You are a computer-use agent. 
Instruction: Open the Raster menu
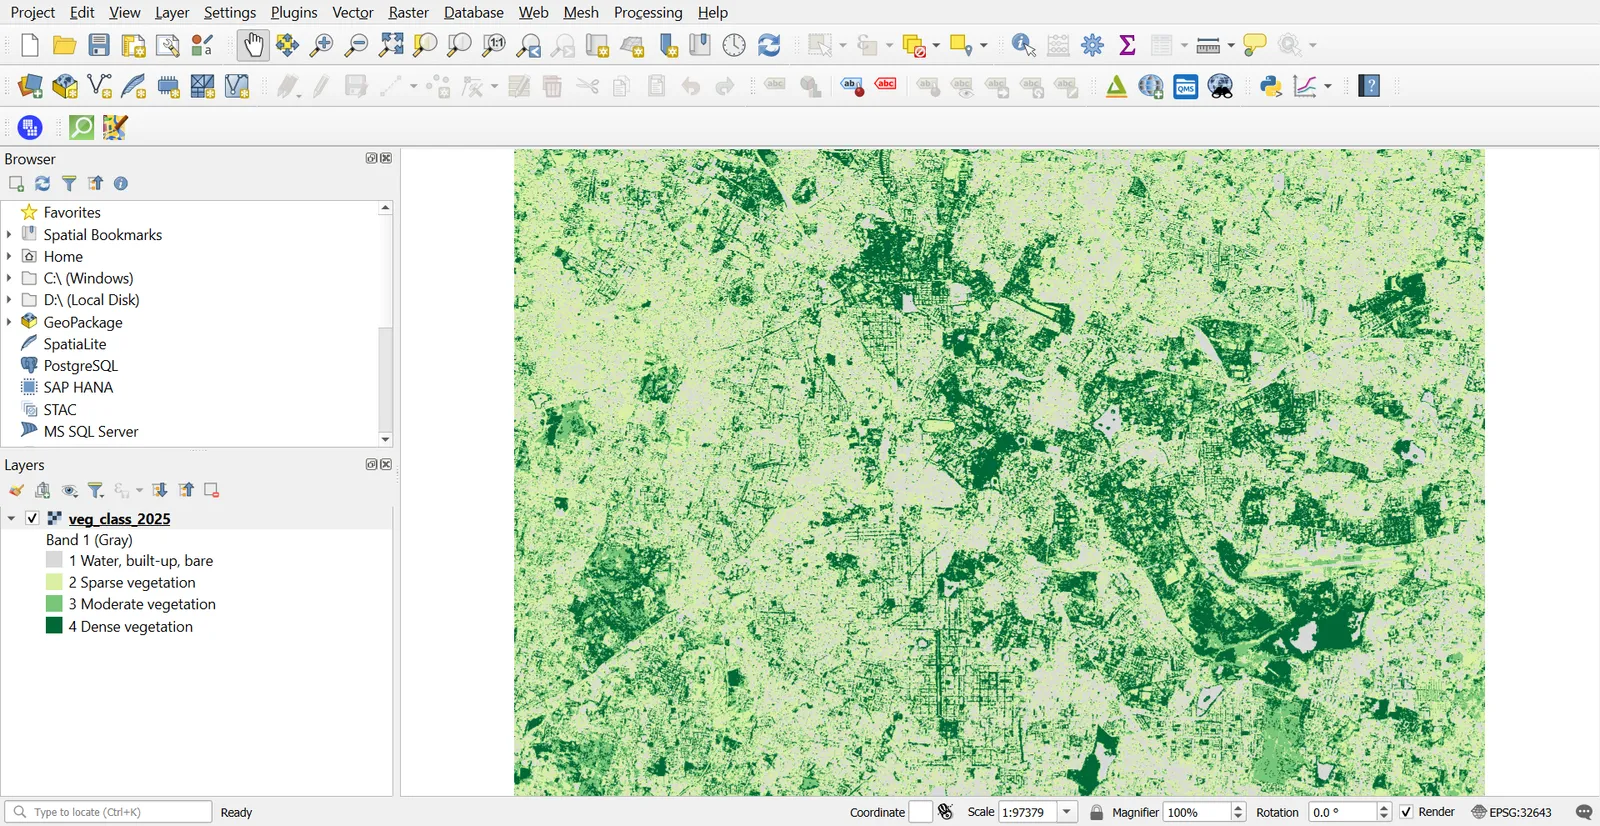click(x=408, y=12)
